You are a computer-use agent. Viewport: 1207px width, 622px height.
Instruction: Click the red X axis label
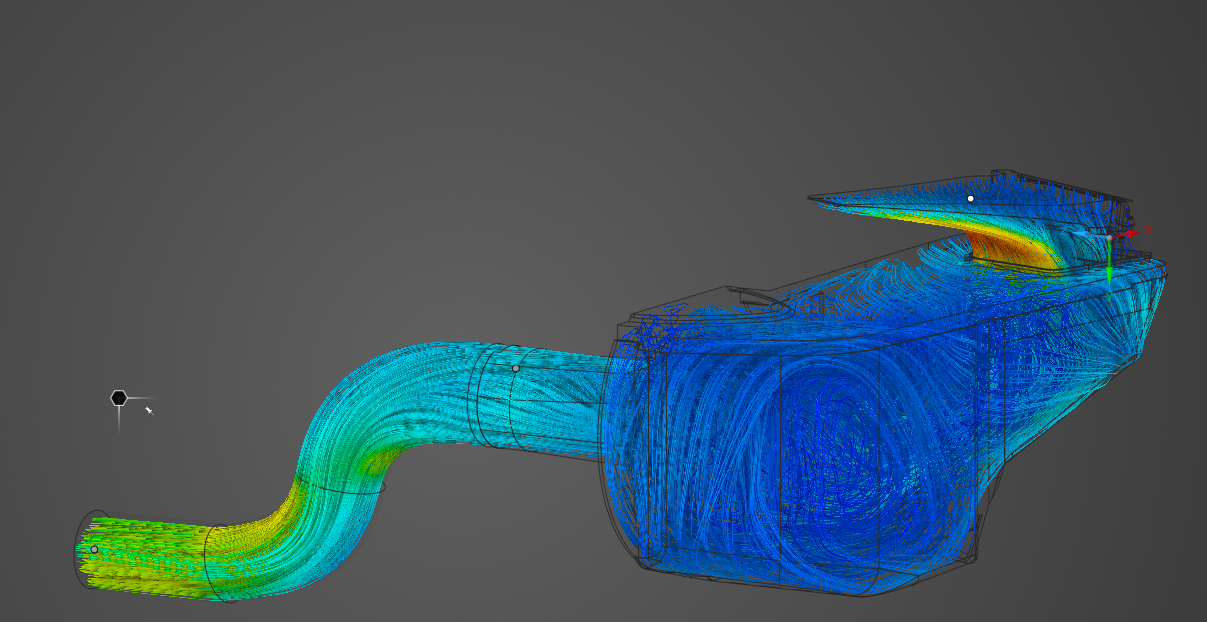1148,230
